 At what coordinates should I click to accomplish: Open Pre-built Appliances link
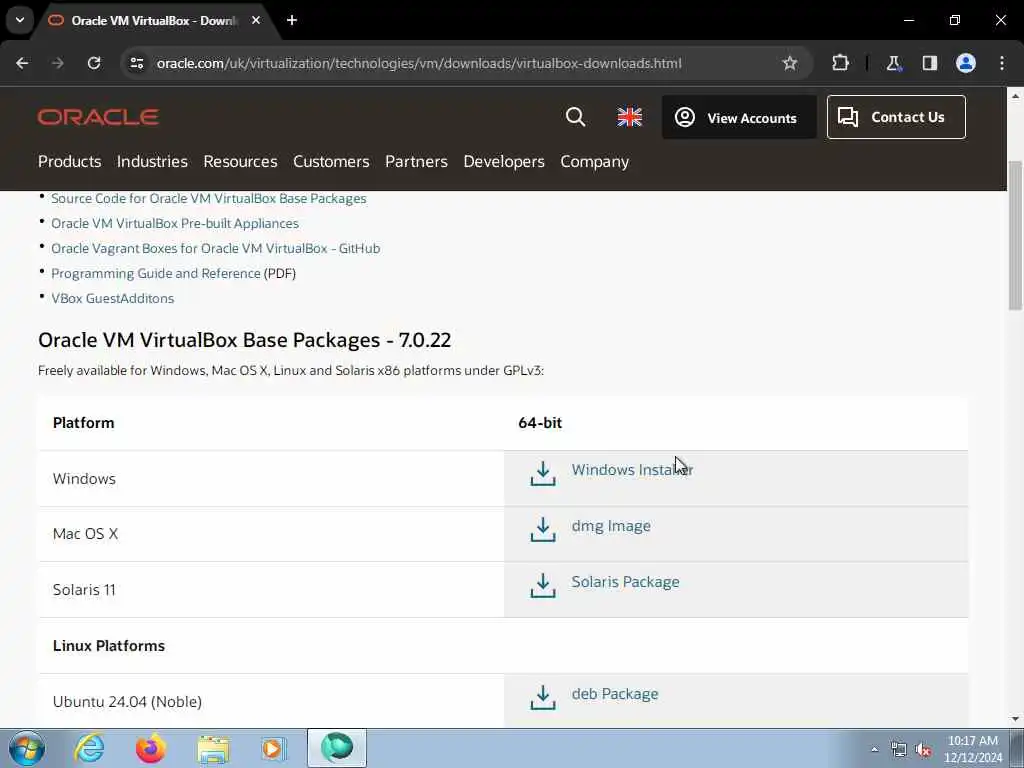point(174,223)
